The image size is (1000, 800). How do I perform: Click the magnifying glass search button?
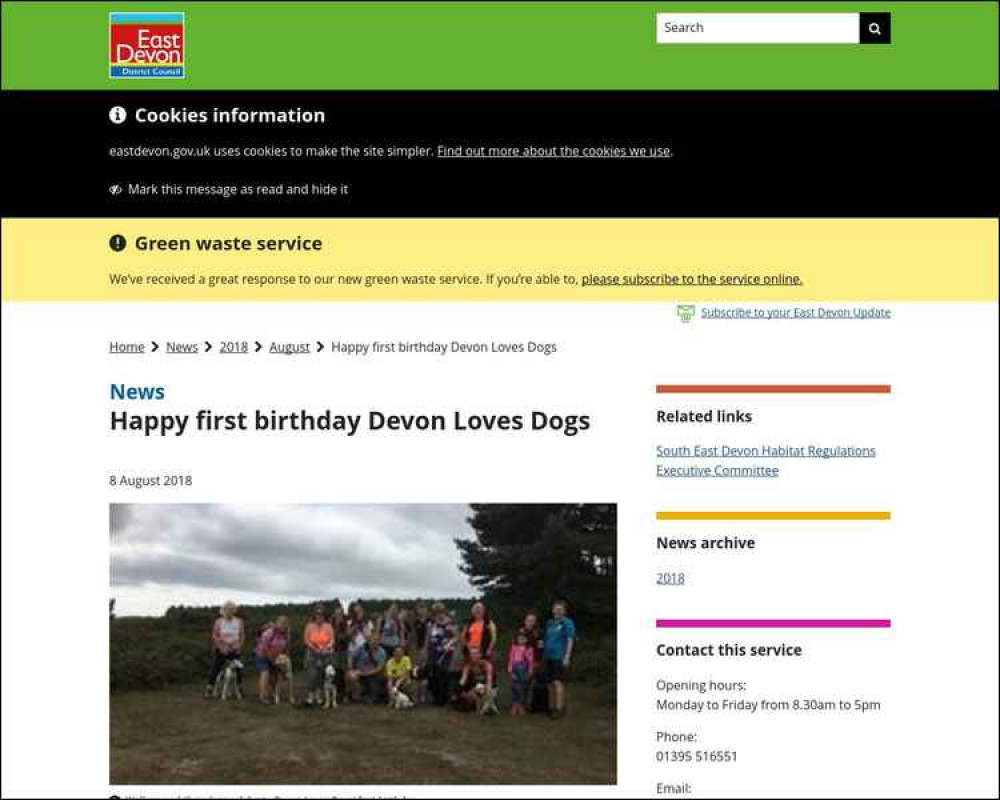875,28
